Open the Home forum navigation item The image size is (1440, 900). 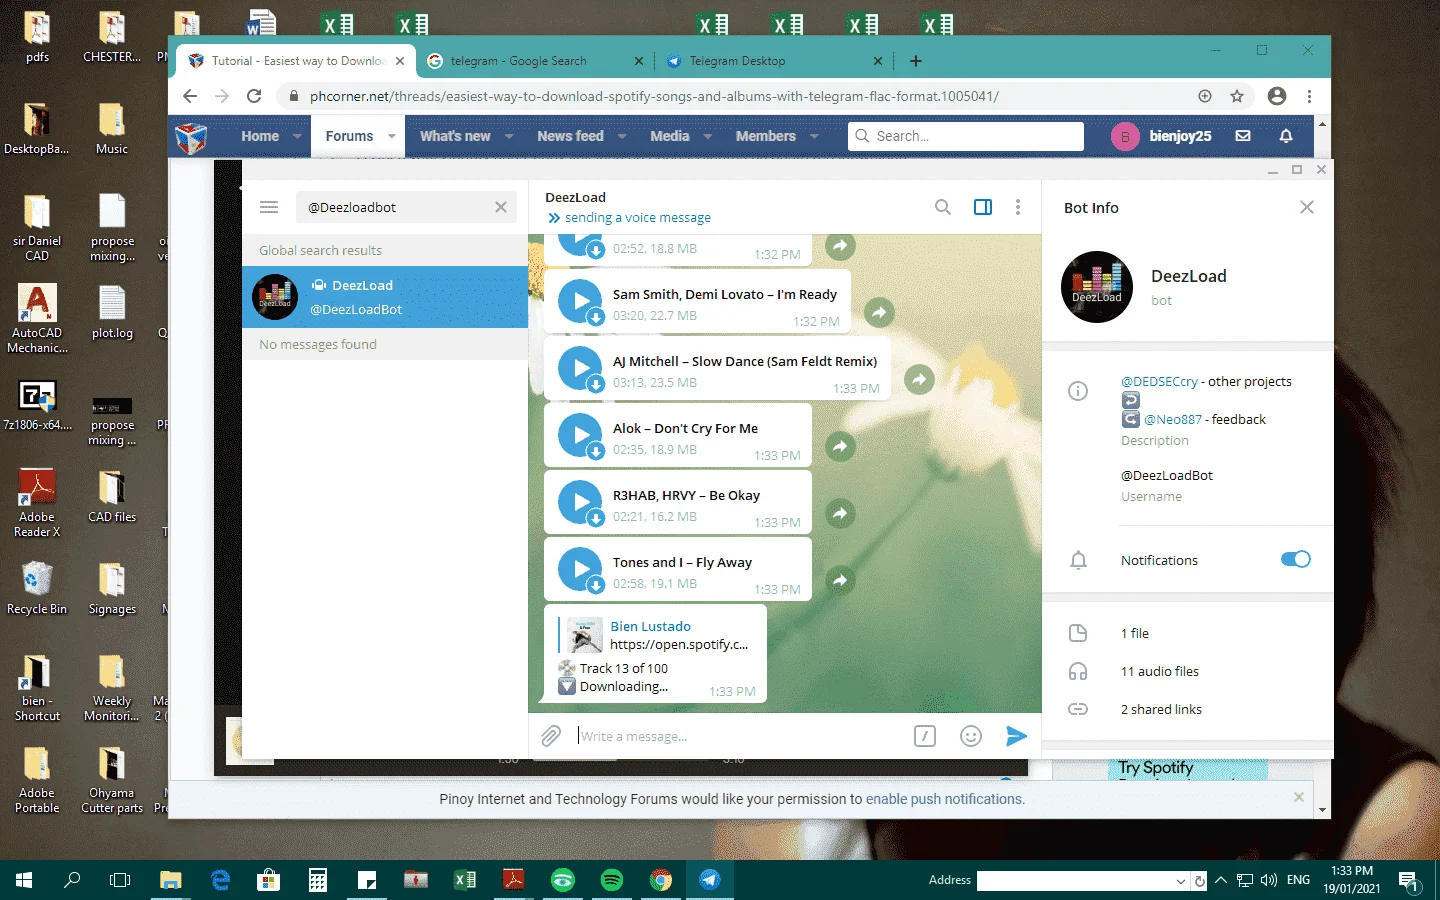coord(260,136)
